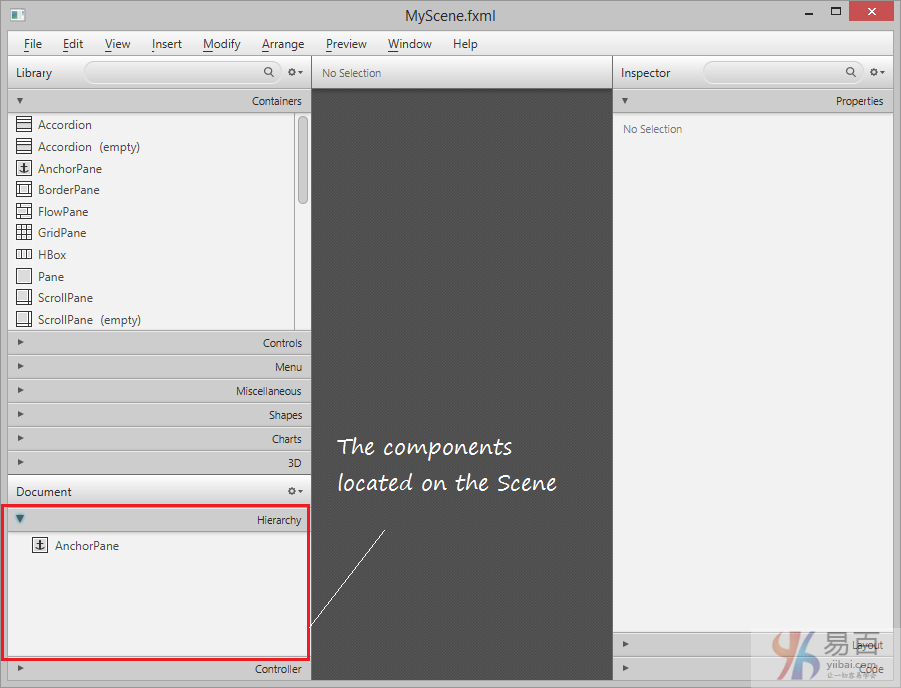Open the Document gear options menu
The width and height of the screenshot is (901, 688).
(295, 491)
